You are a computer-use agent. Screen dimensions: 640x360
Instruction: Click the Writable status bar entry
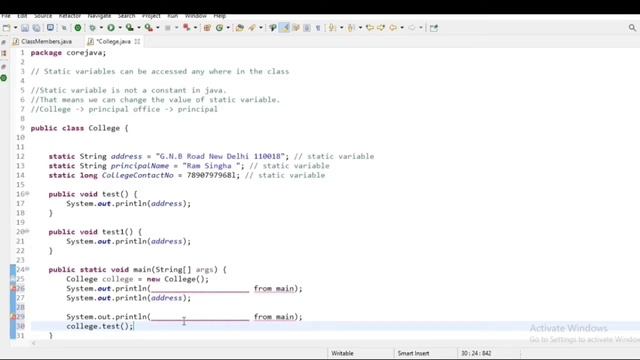click(x=342, y=353)
